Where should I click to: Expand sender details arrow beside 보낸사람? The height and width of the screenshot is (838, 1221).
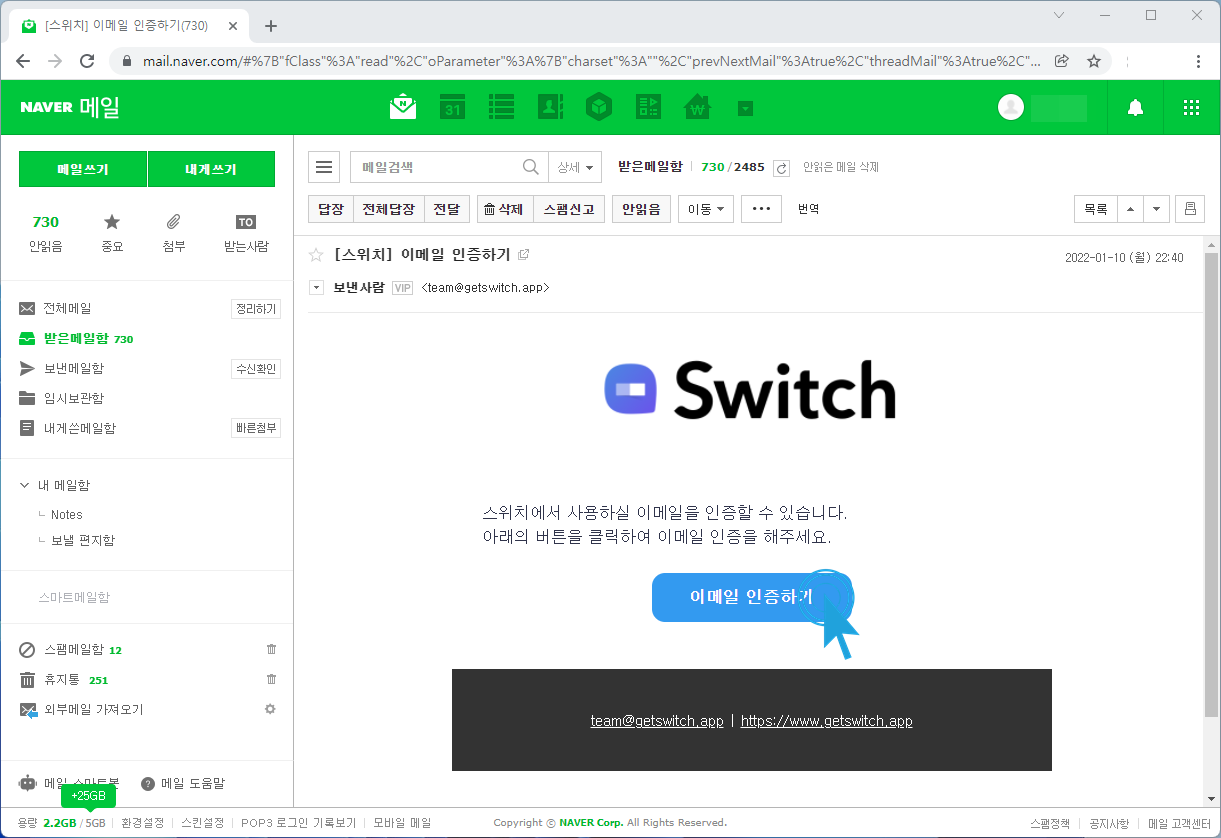click(316, 288)
